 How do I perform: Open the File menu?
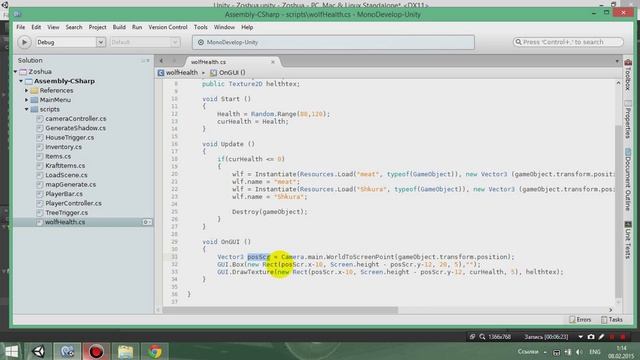[20, 27]
